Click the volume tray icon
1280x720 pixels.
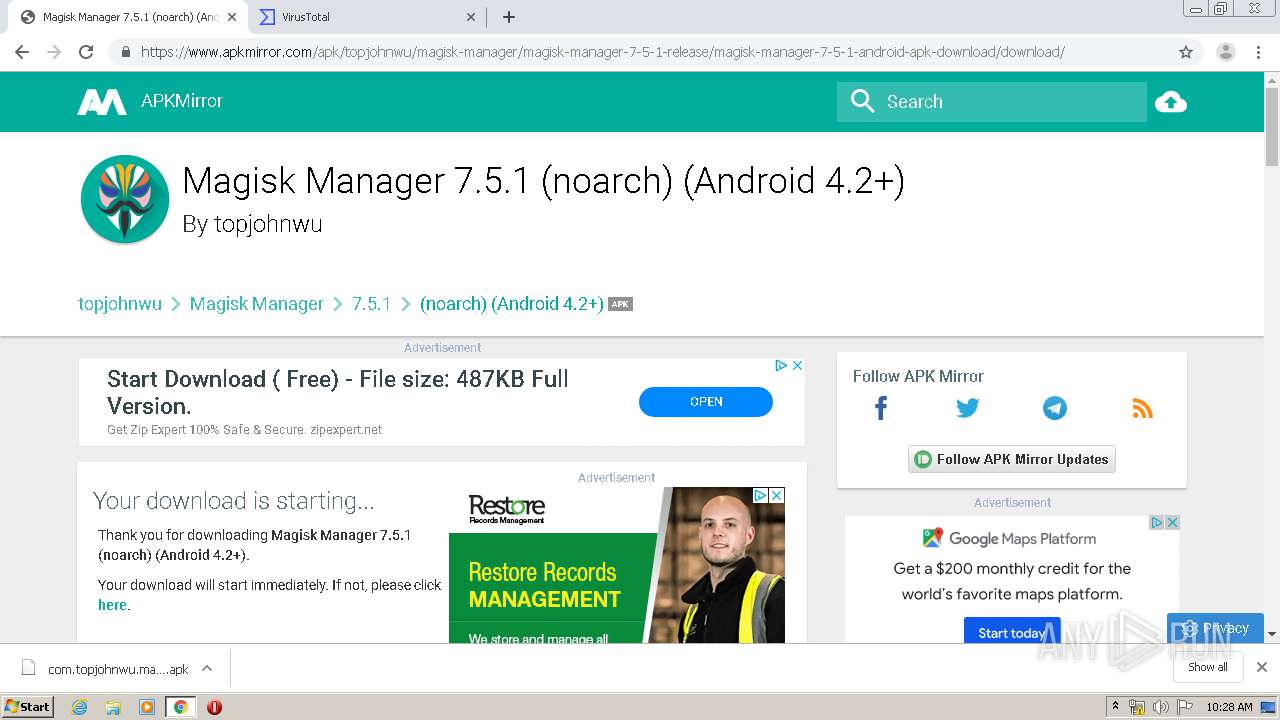[1160, 707]
